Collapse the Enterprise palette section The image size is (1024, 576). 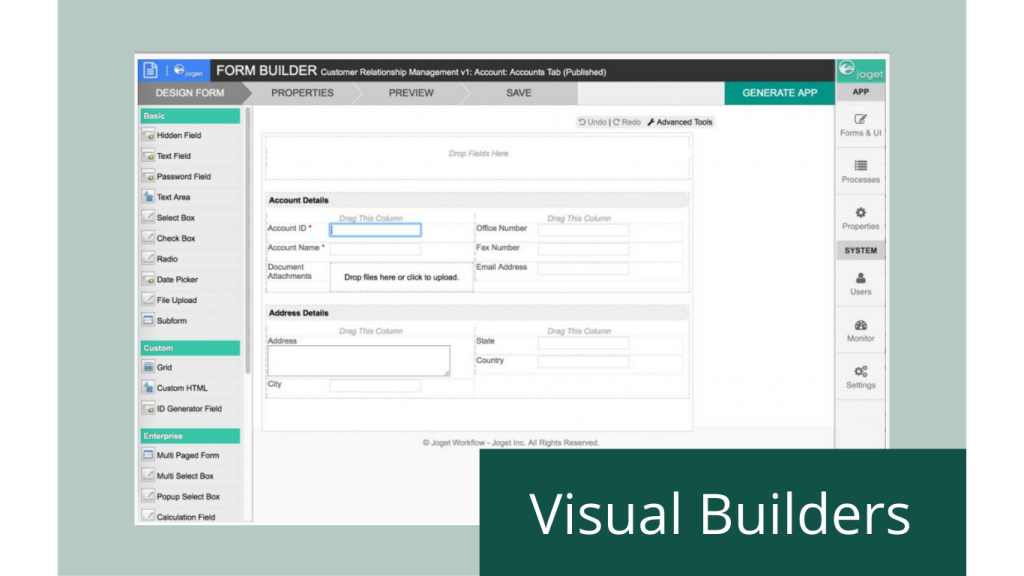190,436
